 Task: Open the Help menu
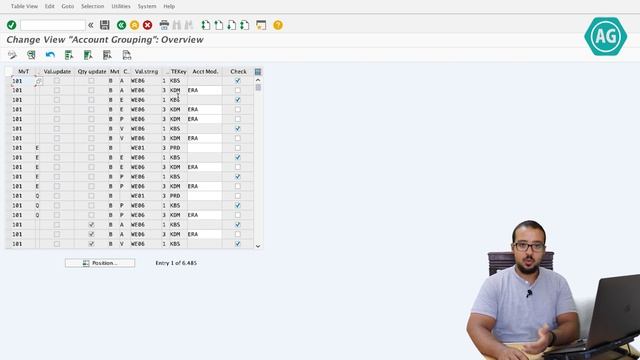(x=169, y=6)
